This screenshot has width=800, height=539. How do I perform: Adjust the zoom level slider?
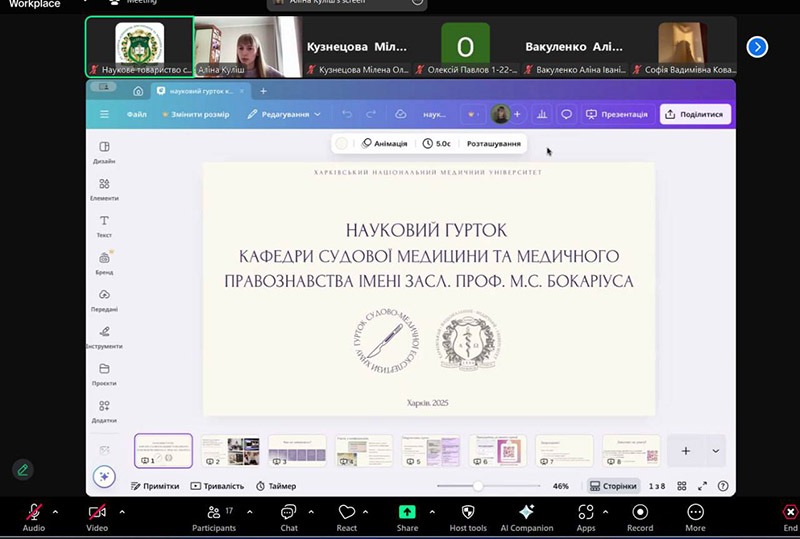click(478, 486)
